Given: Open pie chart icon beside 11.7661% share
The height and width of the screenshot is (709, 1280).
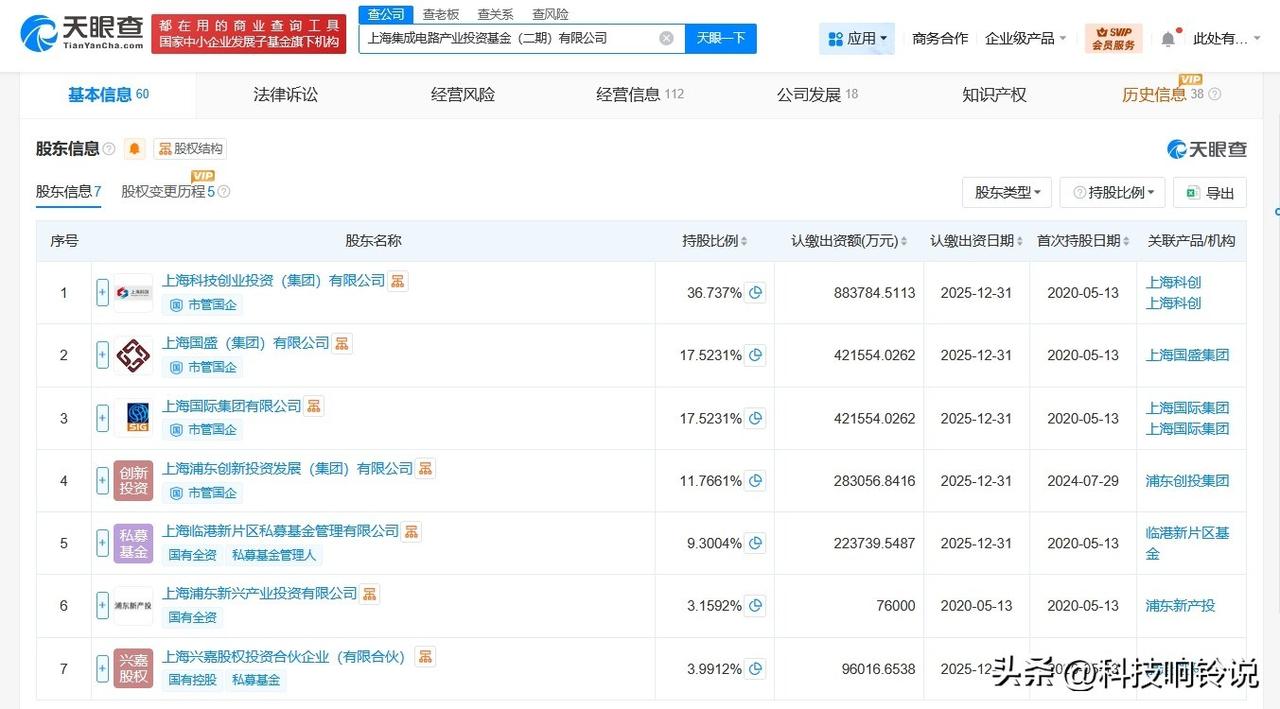Looking at the screenshot, I should point(756,481).
